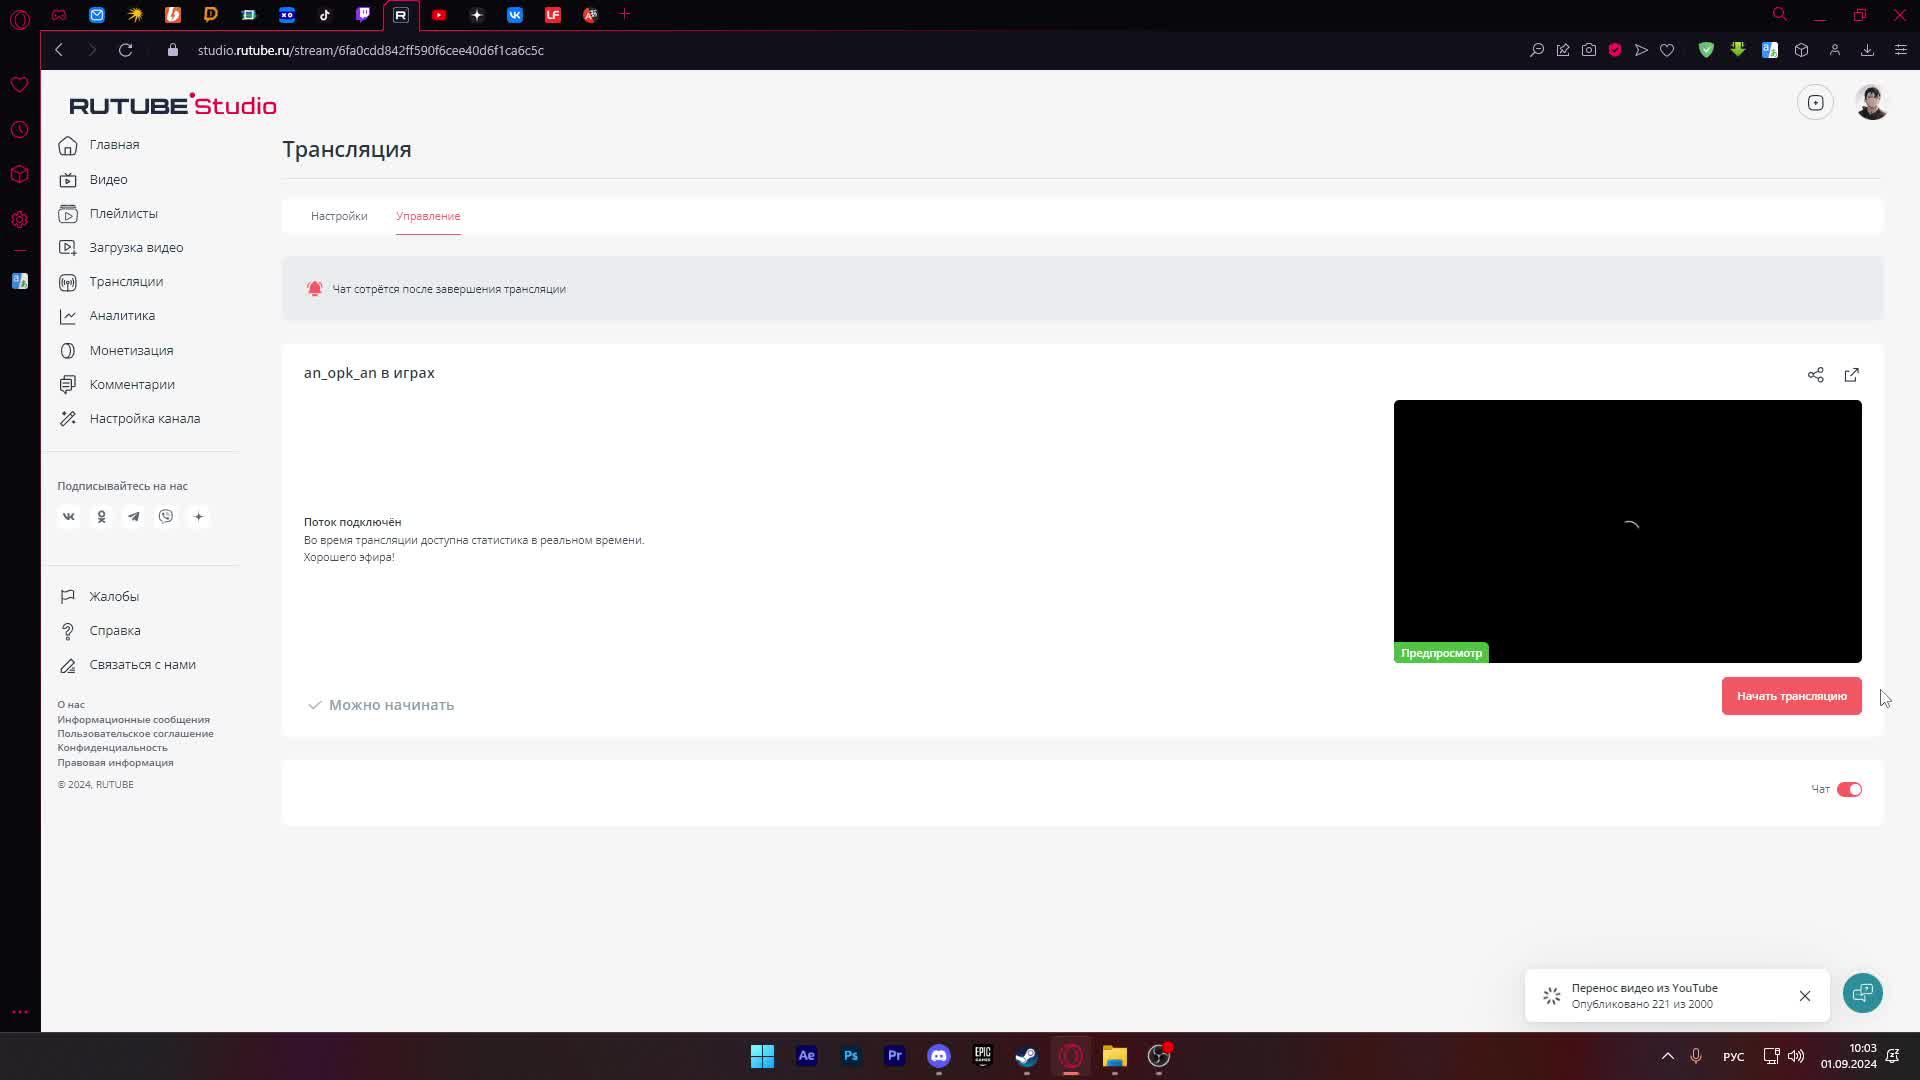
Task: Go to Монетизация in the sidebar
Action: (131, 351)
